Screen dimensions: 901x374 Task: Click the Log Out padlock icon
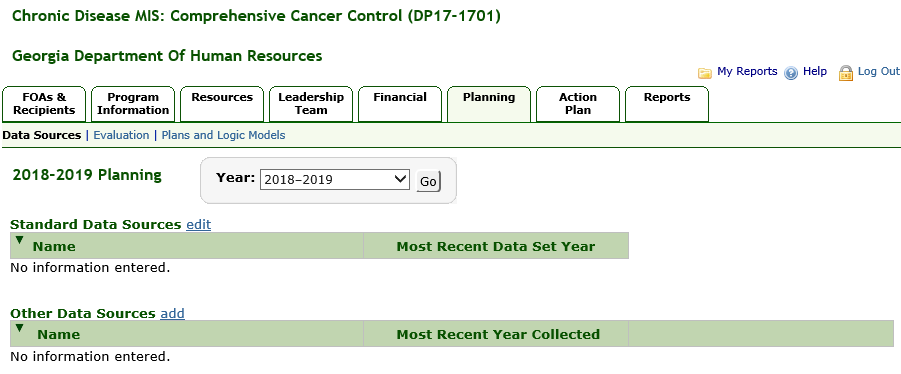(x=846, y=73)
